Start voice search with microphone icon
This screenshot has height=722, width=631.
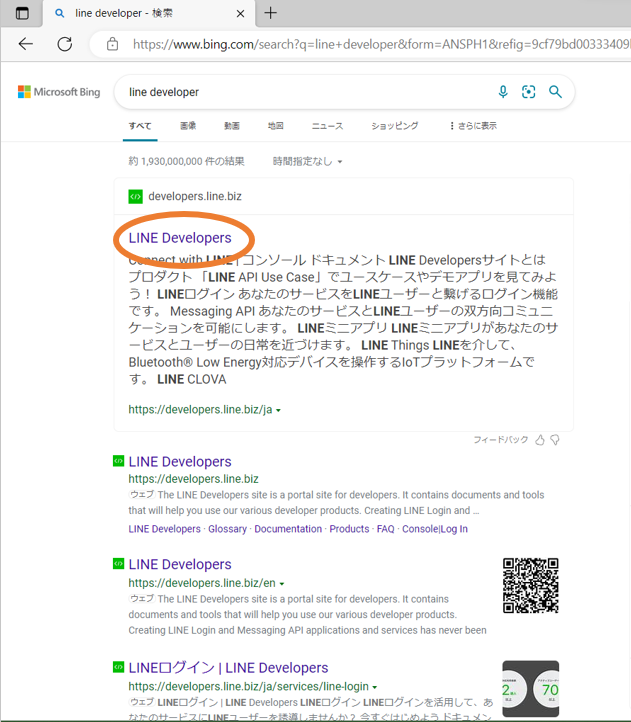503,92
